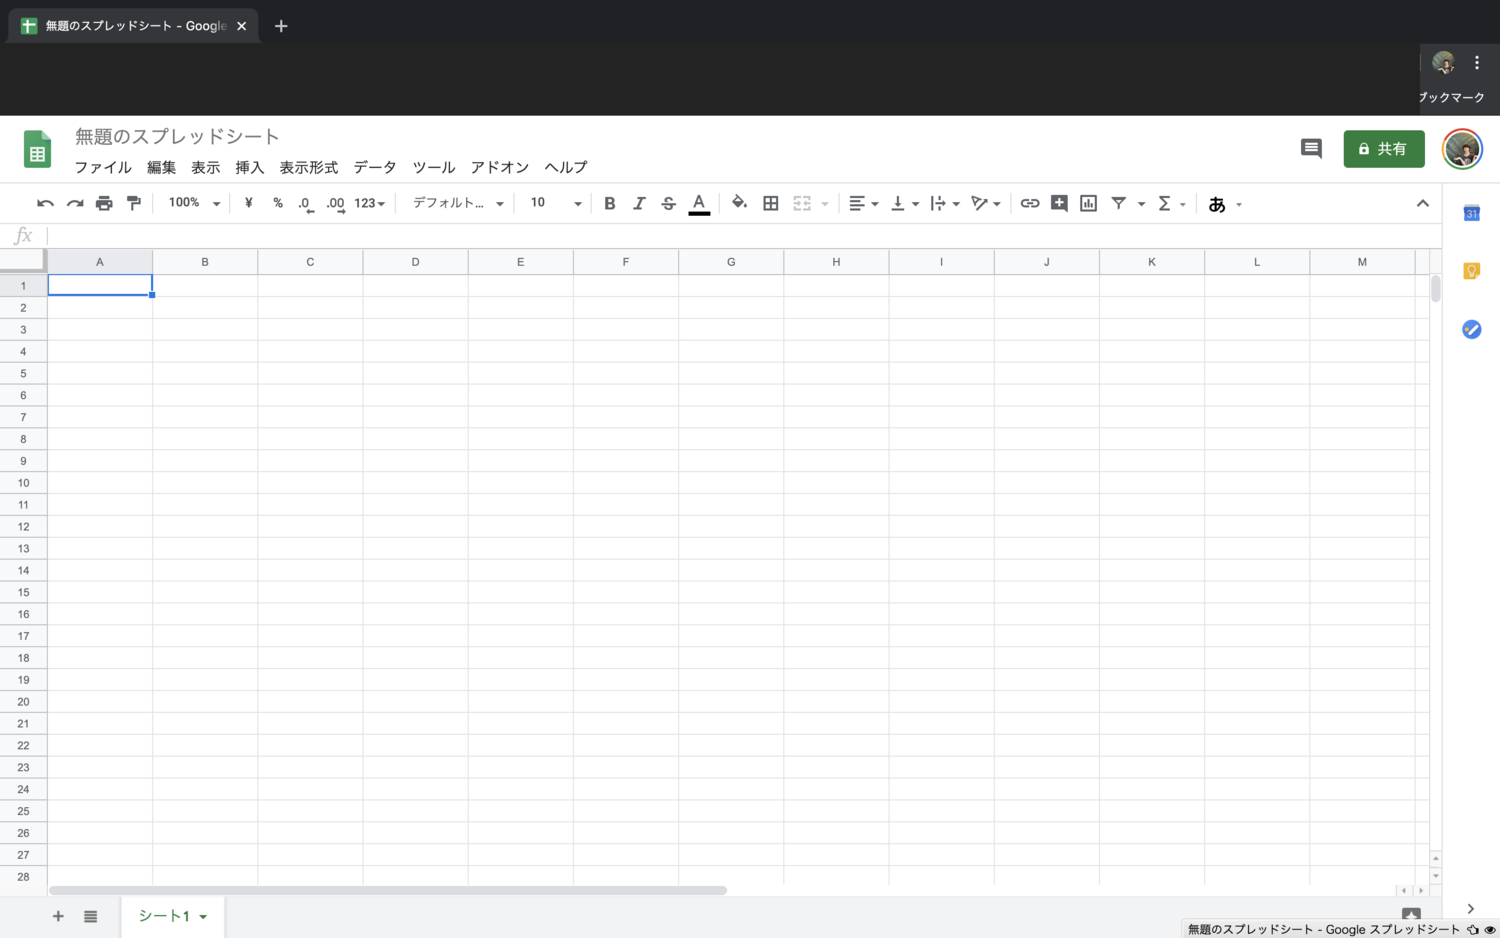The height and width of the screenshot is (938, 1500).
Task: Toggle strikethrough formatting
Action: [669, 203]
